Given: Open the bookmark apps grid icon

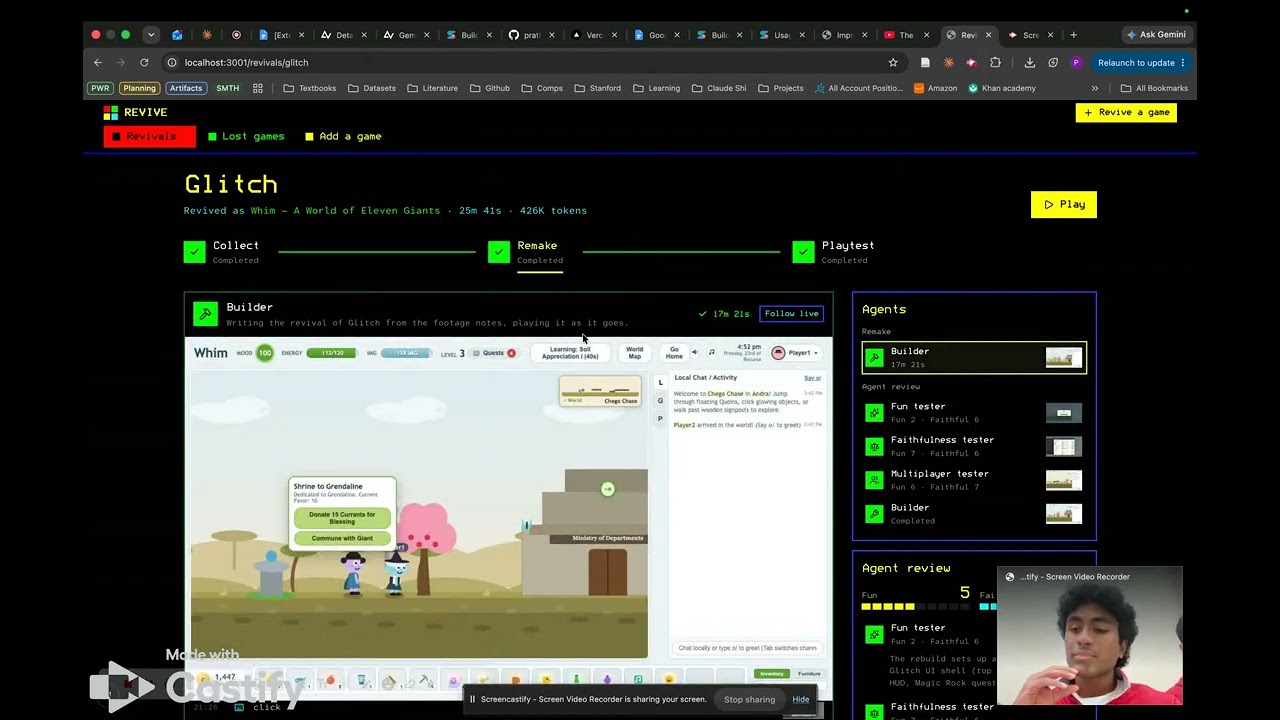Looking at the screenshot, I should tap(257, 88).
